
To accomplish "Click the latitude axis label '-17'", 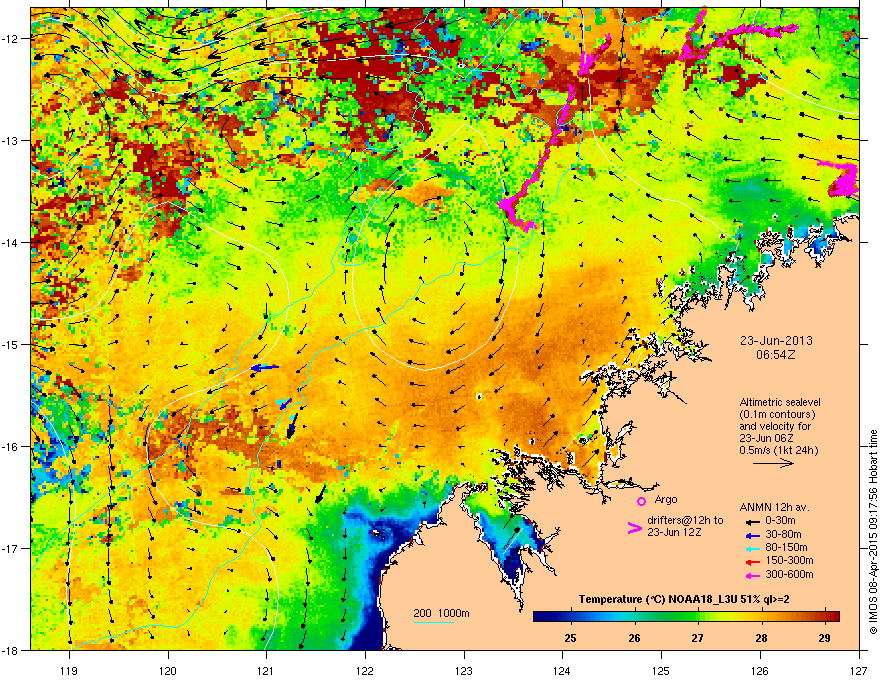I will coord(10,548).
